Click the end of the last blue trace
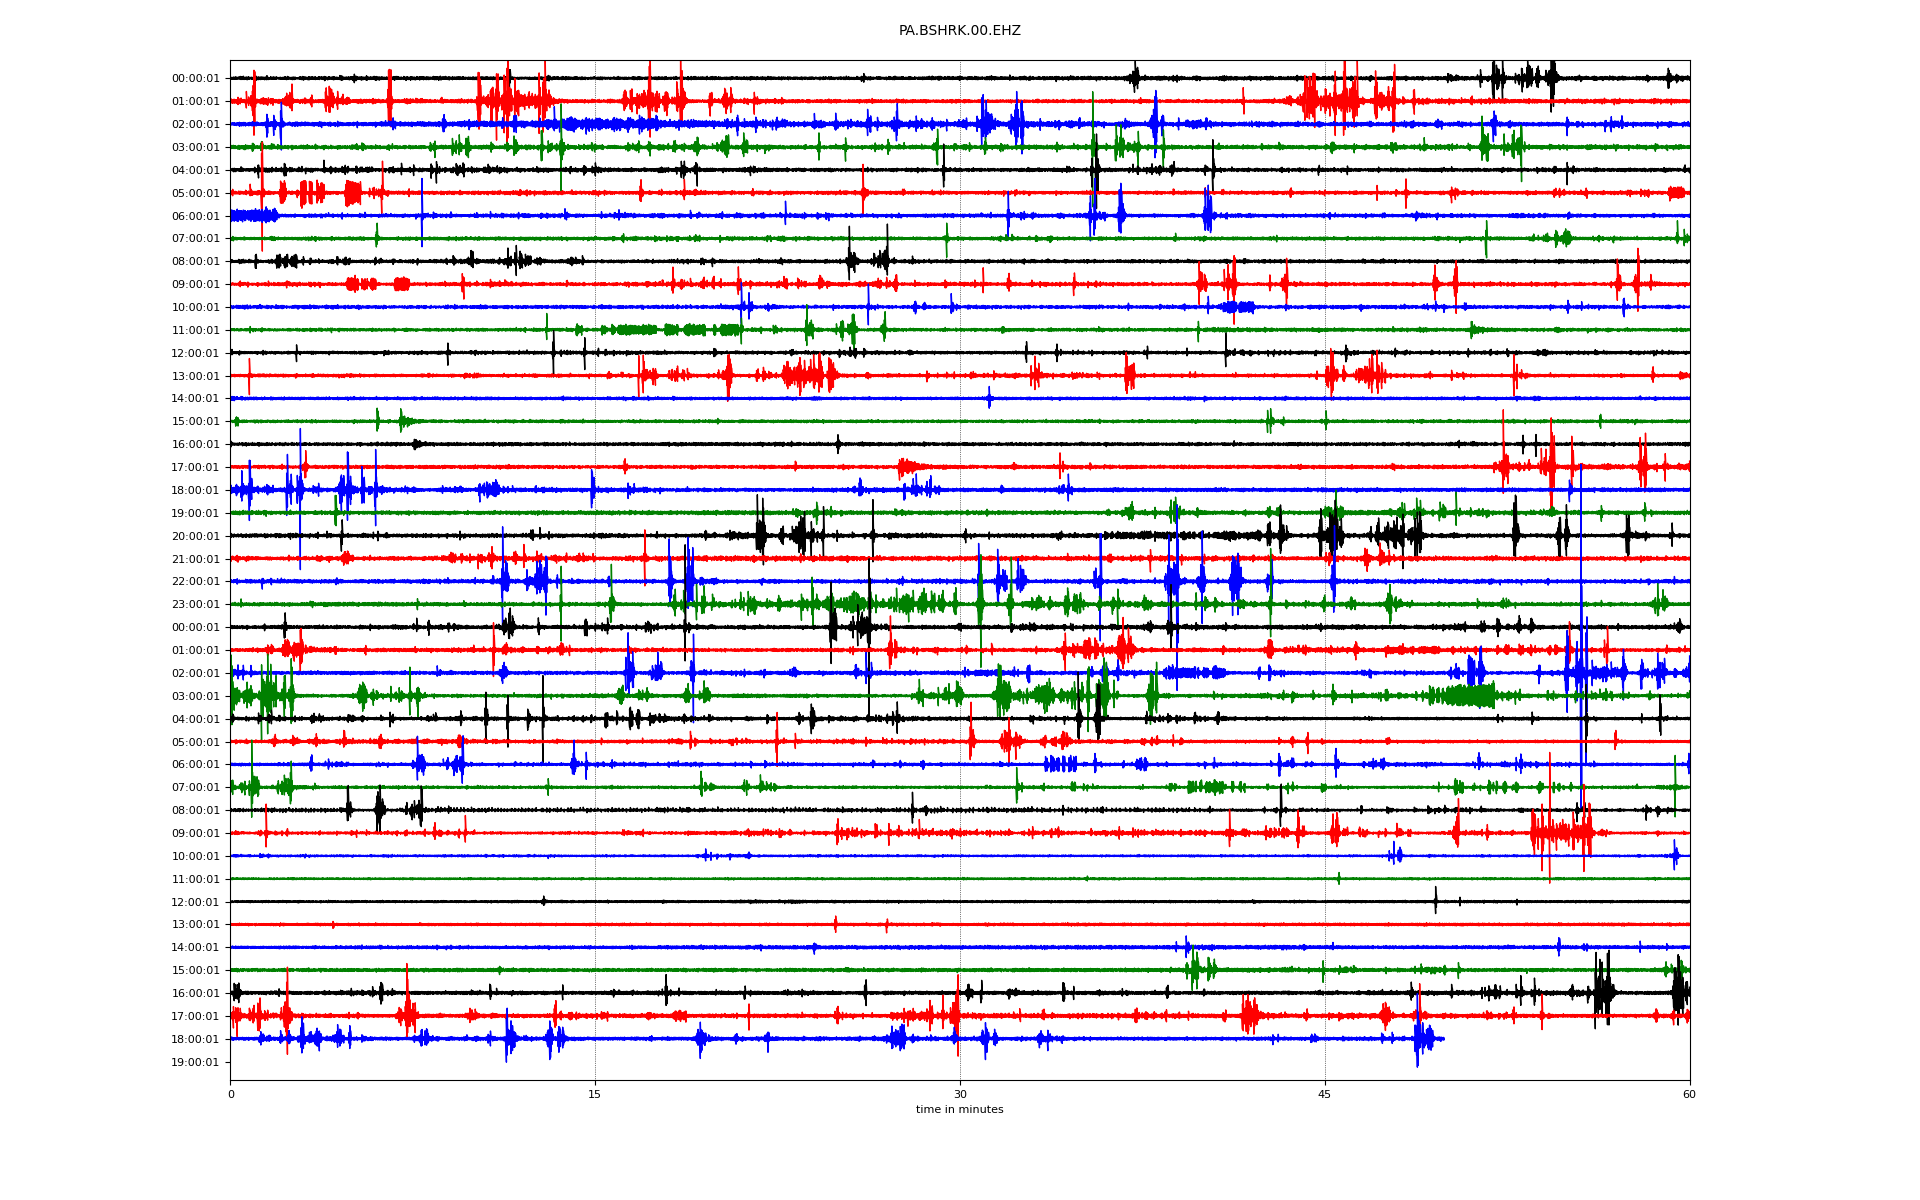The width and height of the screenshot is (1920, 1200). [x=1443, y=1039]
